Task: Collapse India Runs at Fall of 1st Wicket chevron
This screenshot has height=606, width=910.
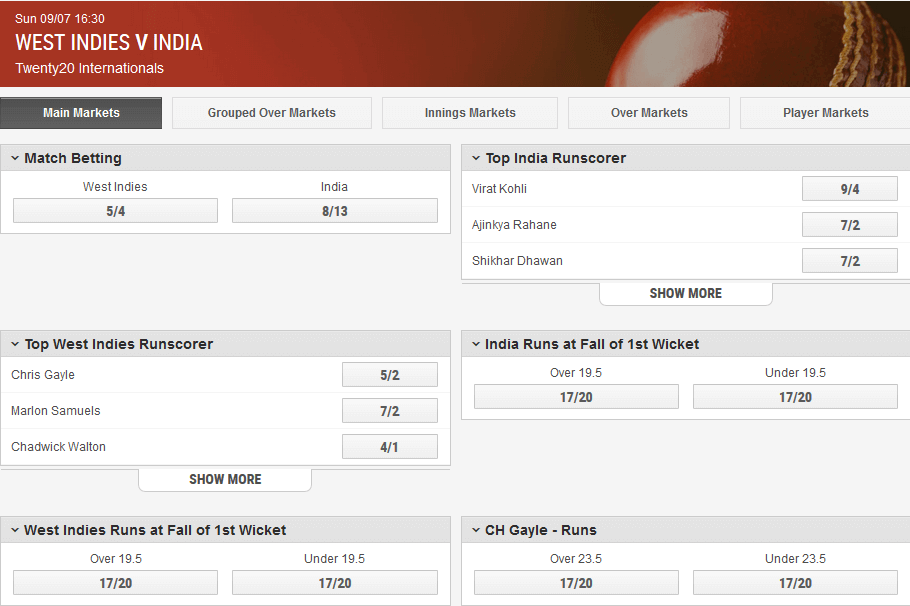Action: point(476,344)
